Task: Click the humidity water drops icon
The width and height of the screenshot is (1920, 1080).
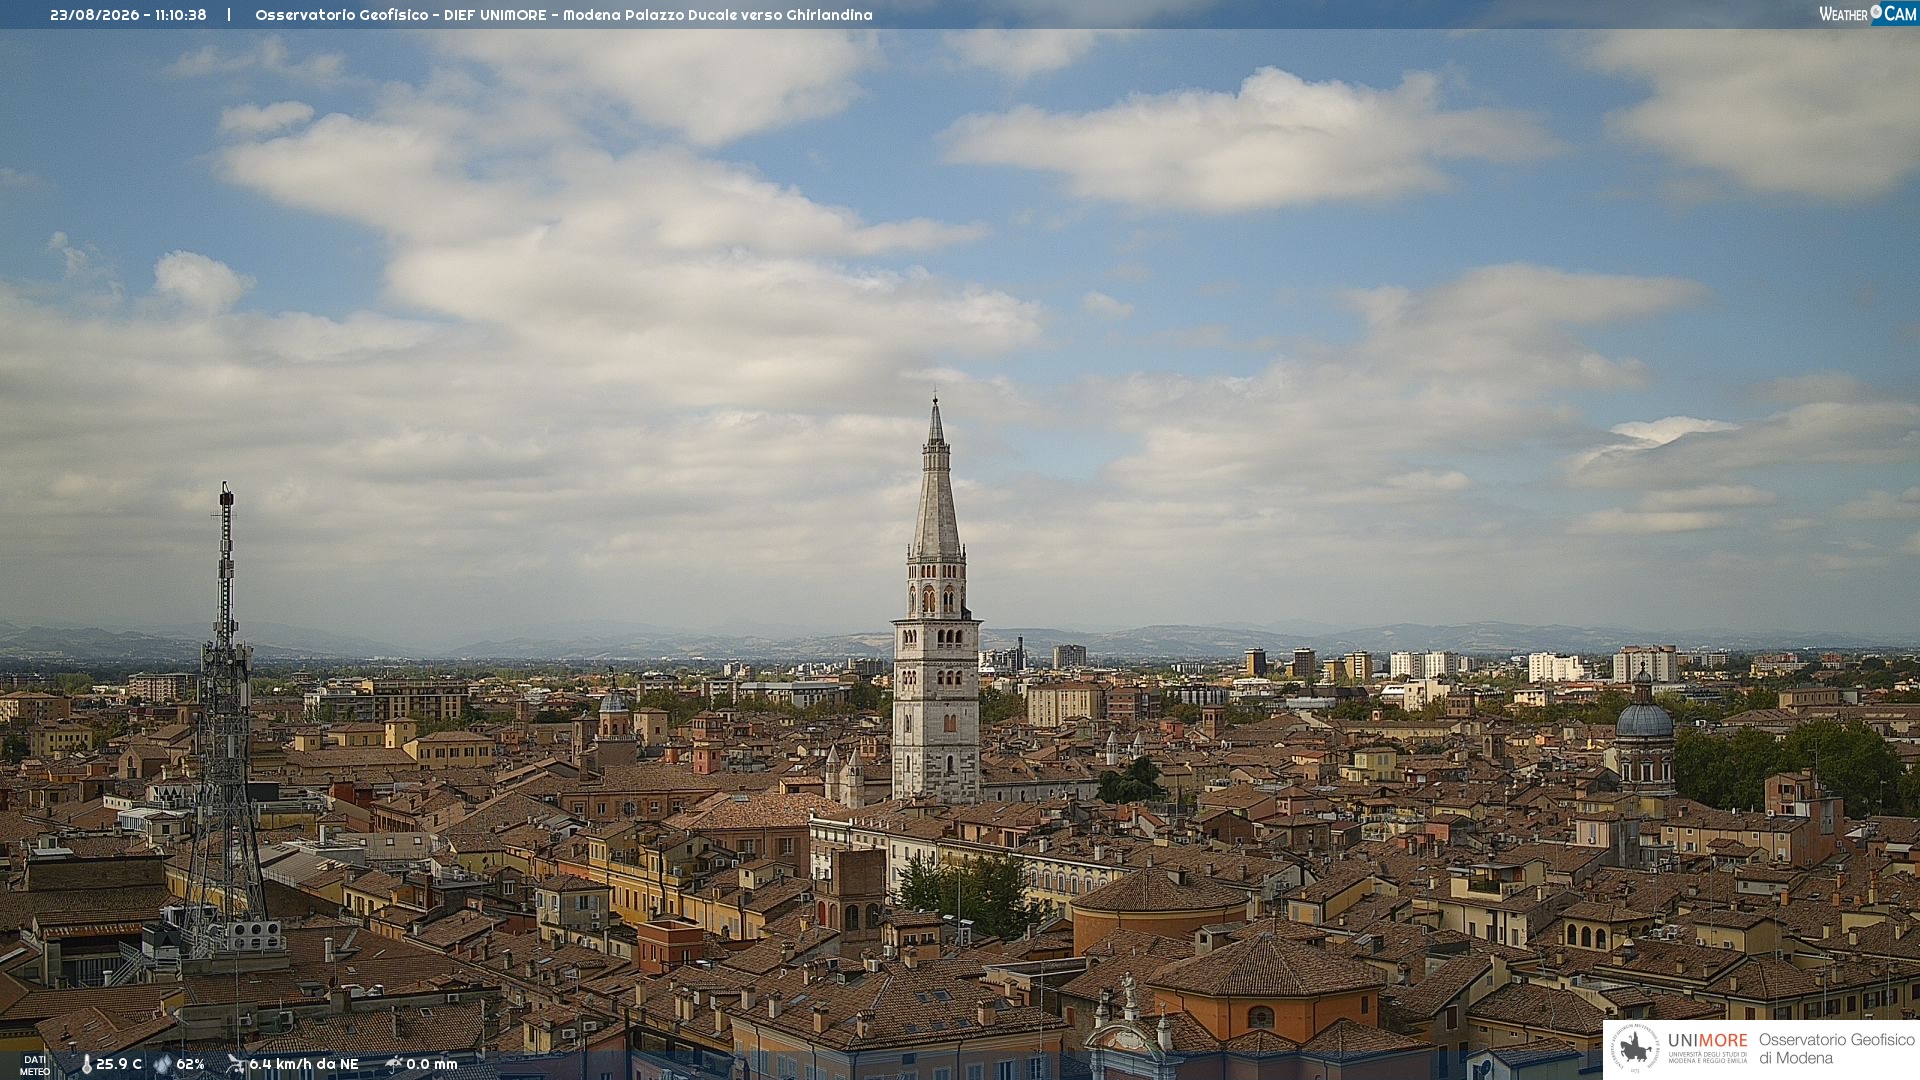Action: coord(163,1064)
